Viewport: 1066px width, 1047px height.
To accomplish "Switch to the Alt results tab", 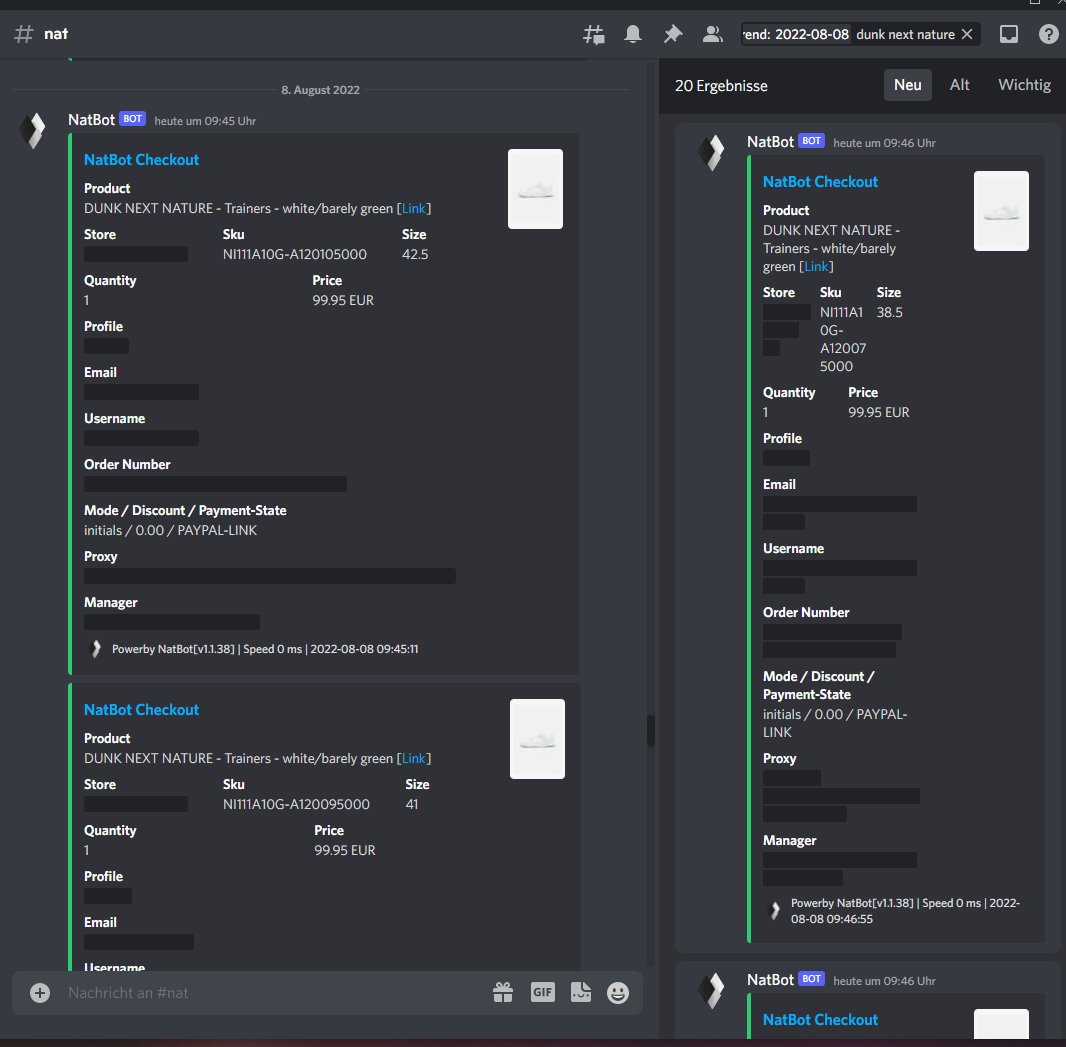I will click(959, 85).
